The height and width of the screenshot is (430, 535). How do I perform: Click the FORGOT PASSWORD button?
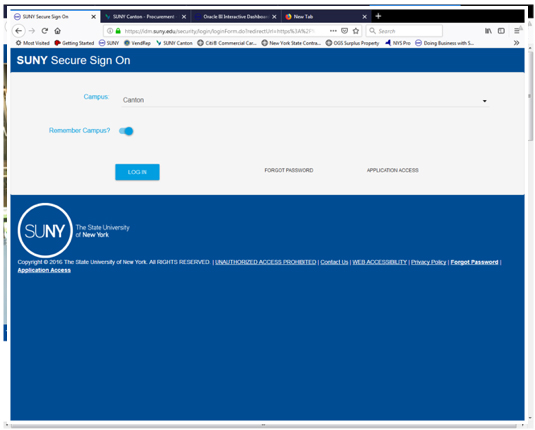click(x=289, y=170)
